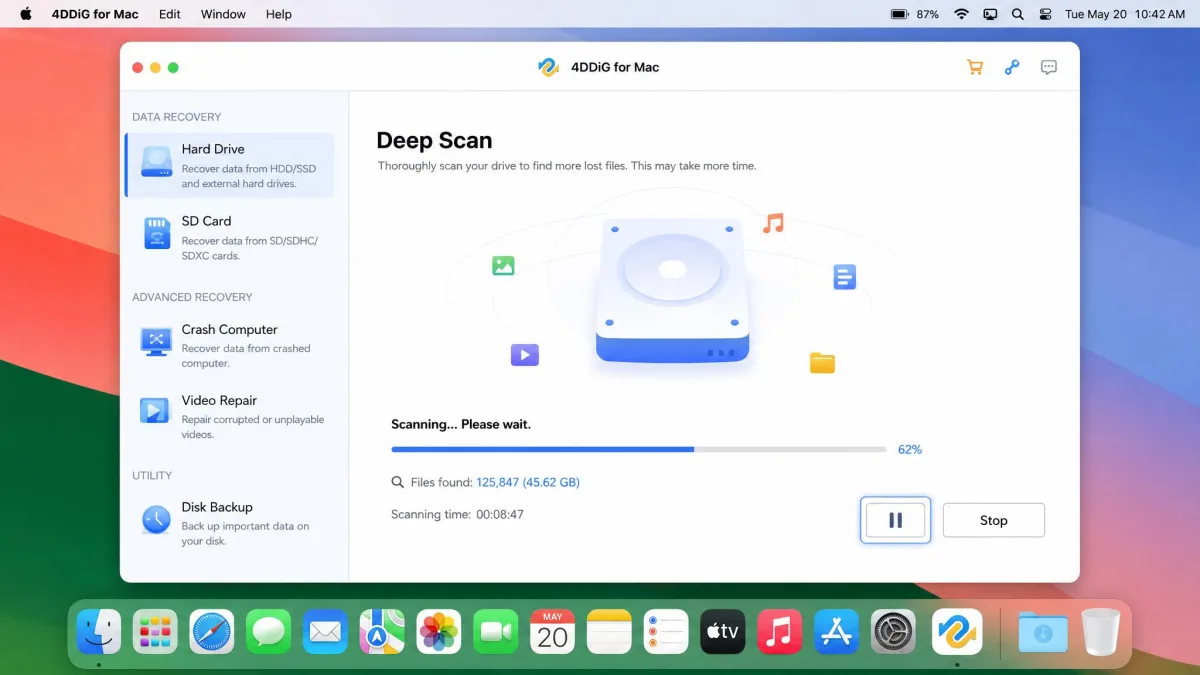Open Finder from the Dock
Viewport: 1200px width, 675px height.
99,632
